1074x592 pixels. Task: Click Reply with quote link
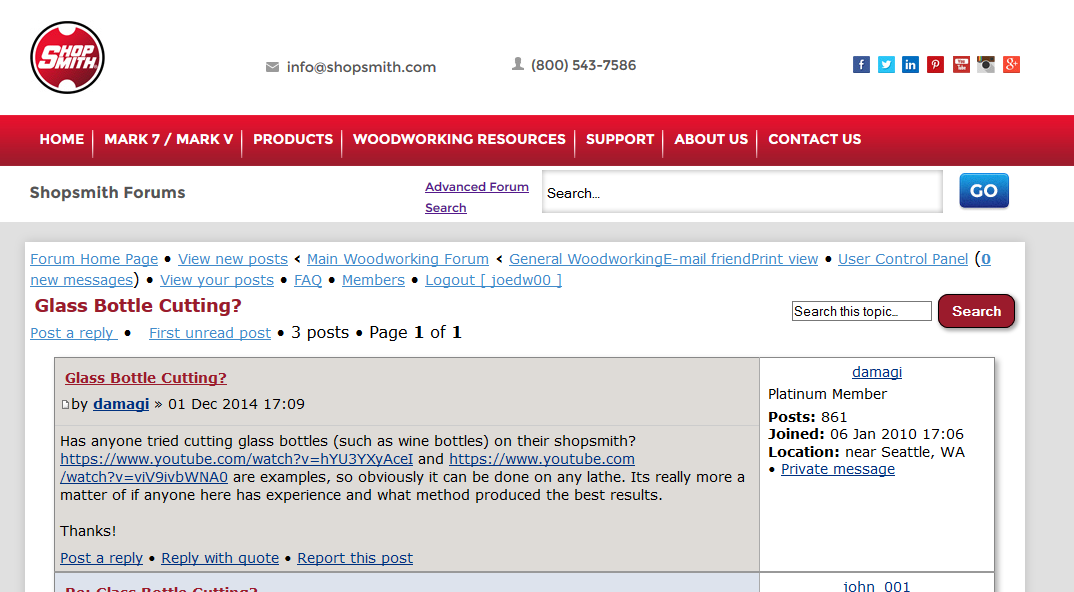pos(220,558)
